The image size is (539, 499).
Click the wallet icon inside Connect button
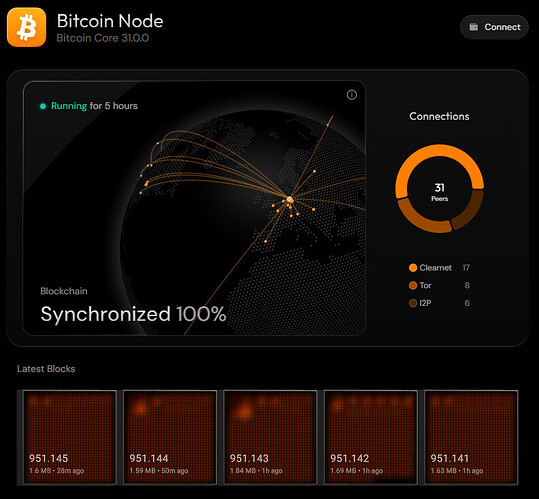[x=473, y=27]
